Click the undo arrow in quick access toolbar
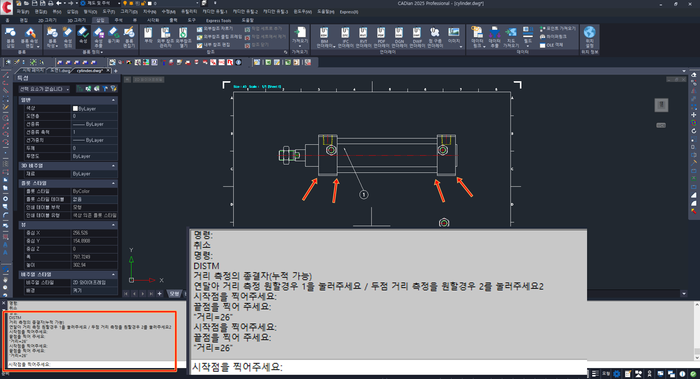 pos(58,3)
